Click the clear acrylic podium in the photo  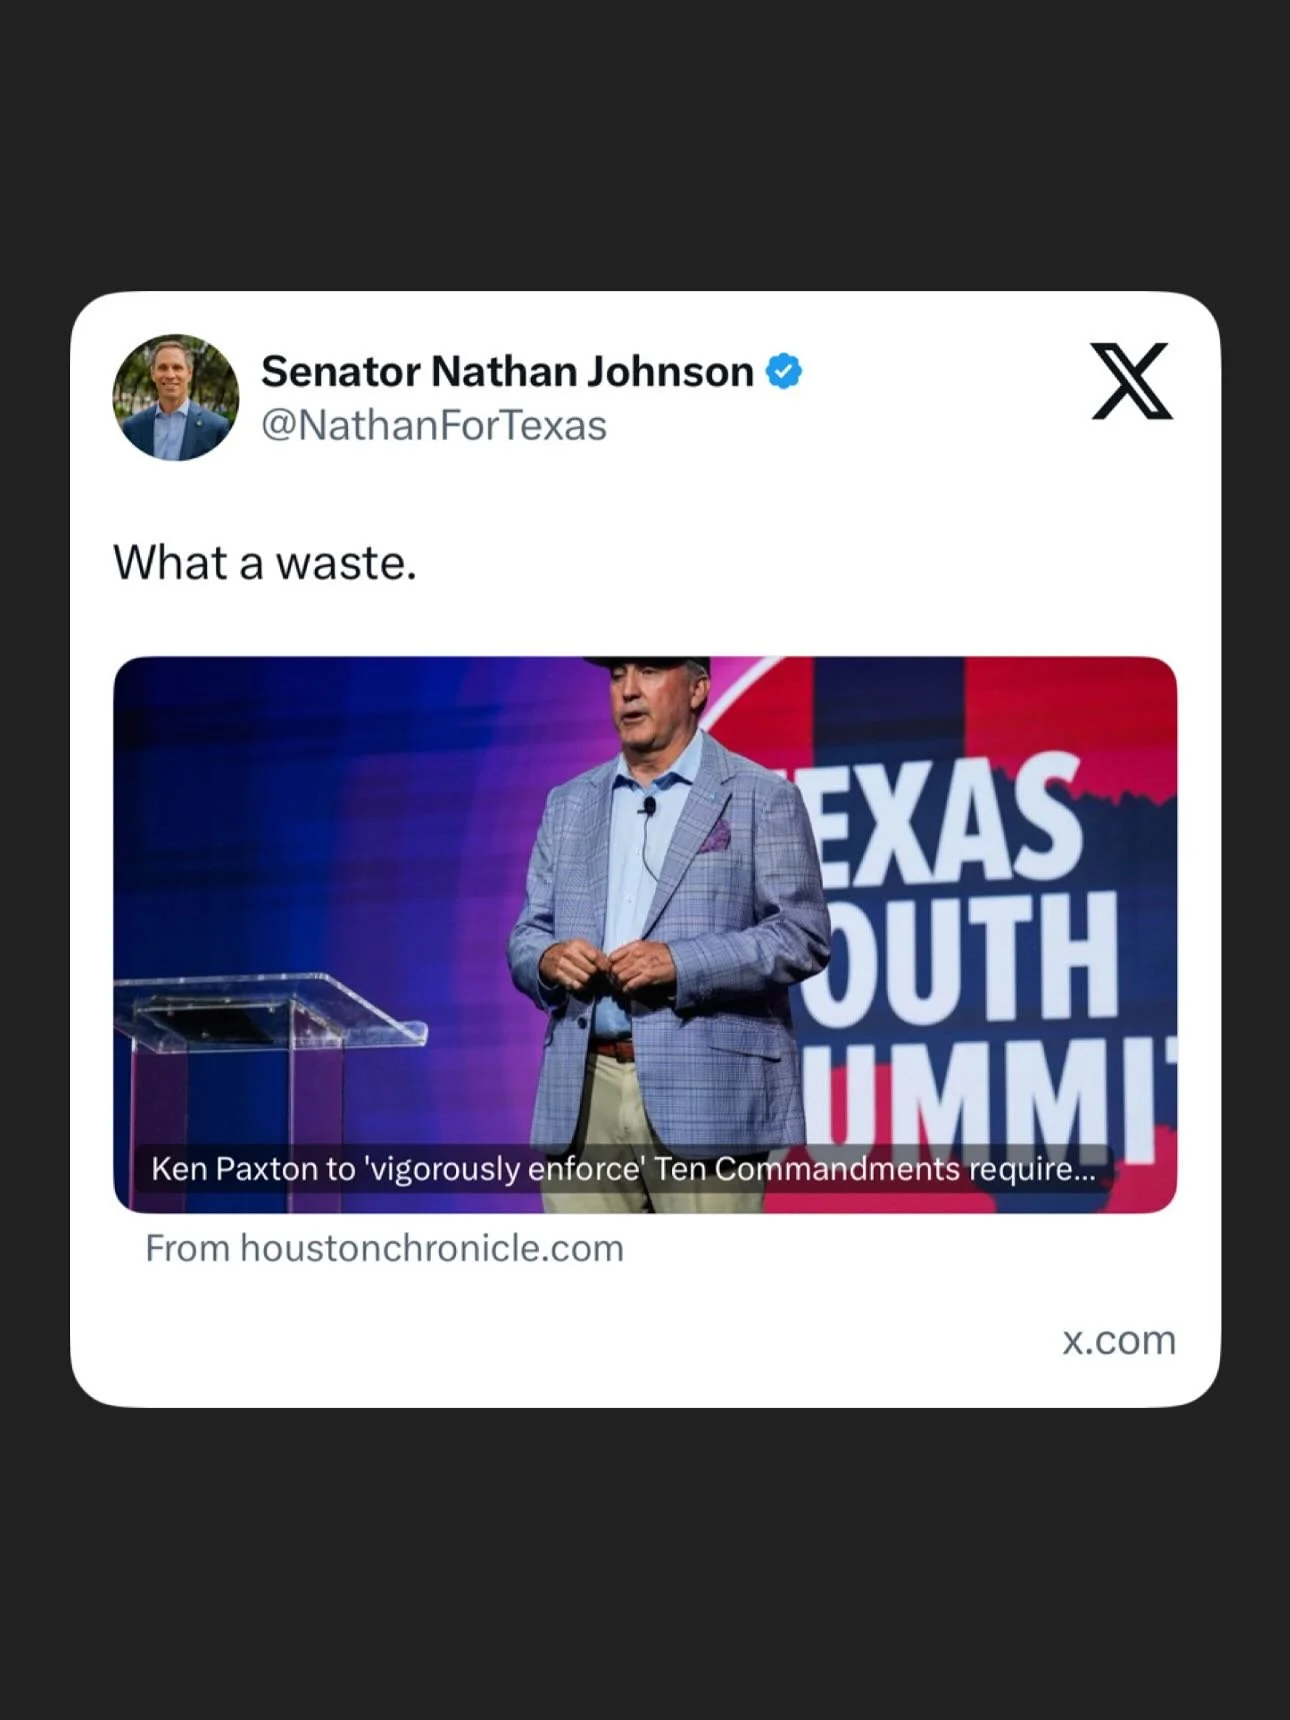[268, 1060]
